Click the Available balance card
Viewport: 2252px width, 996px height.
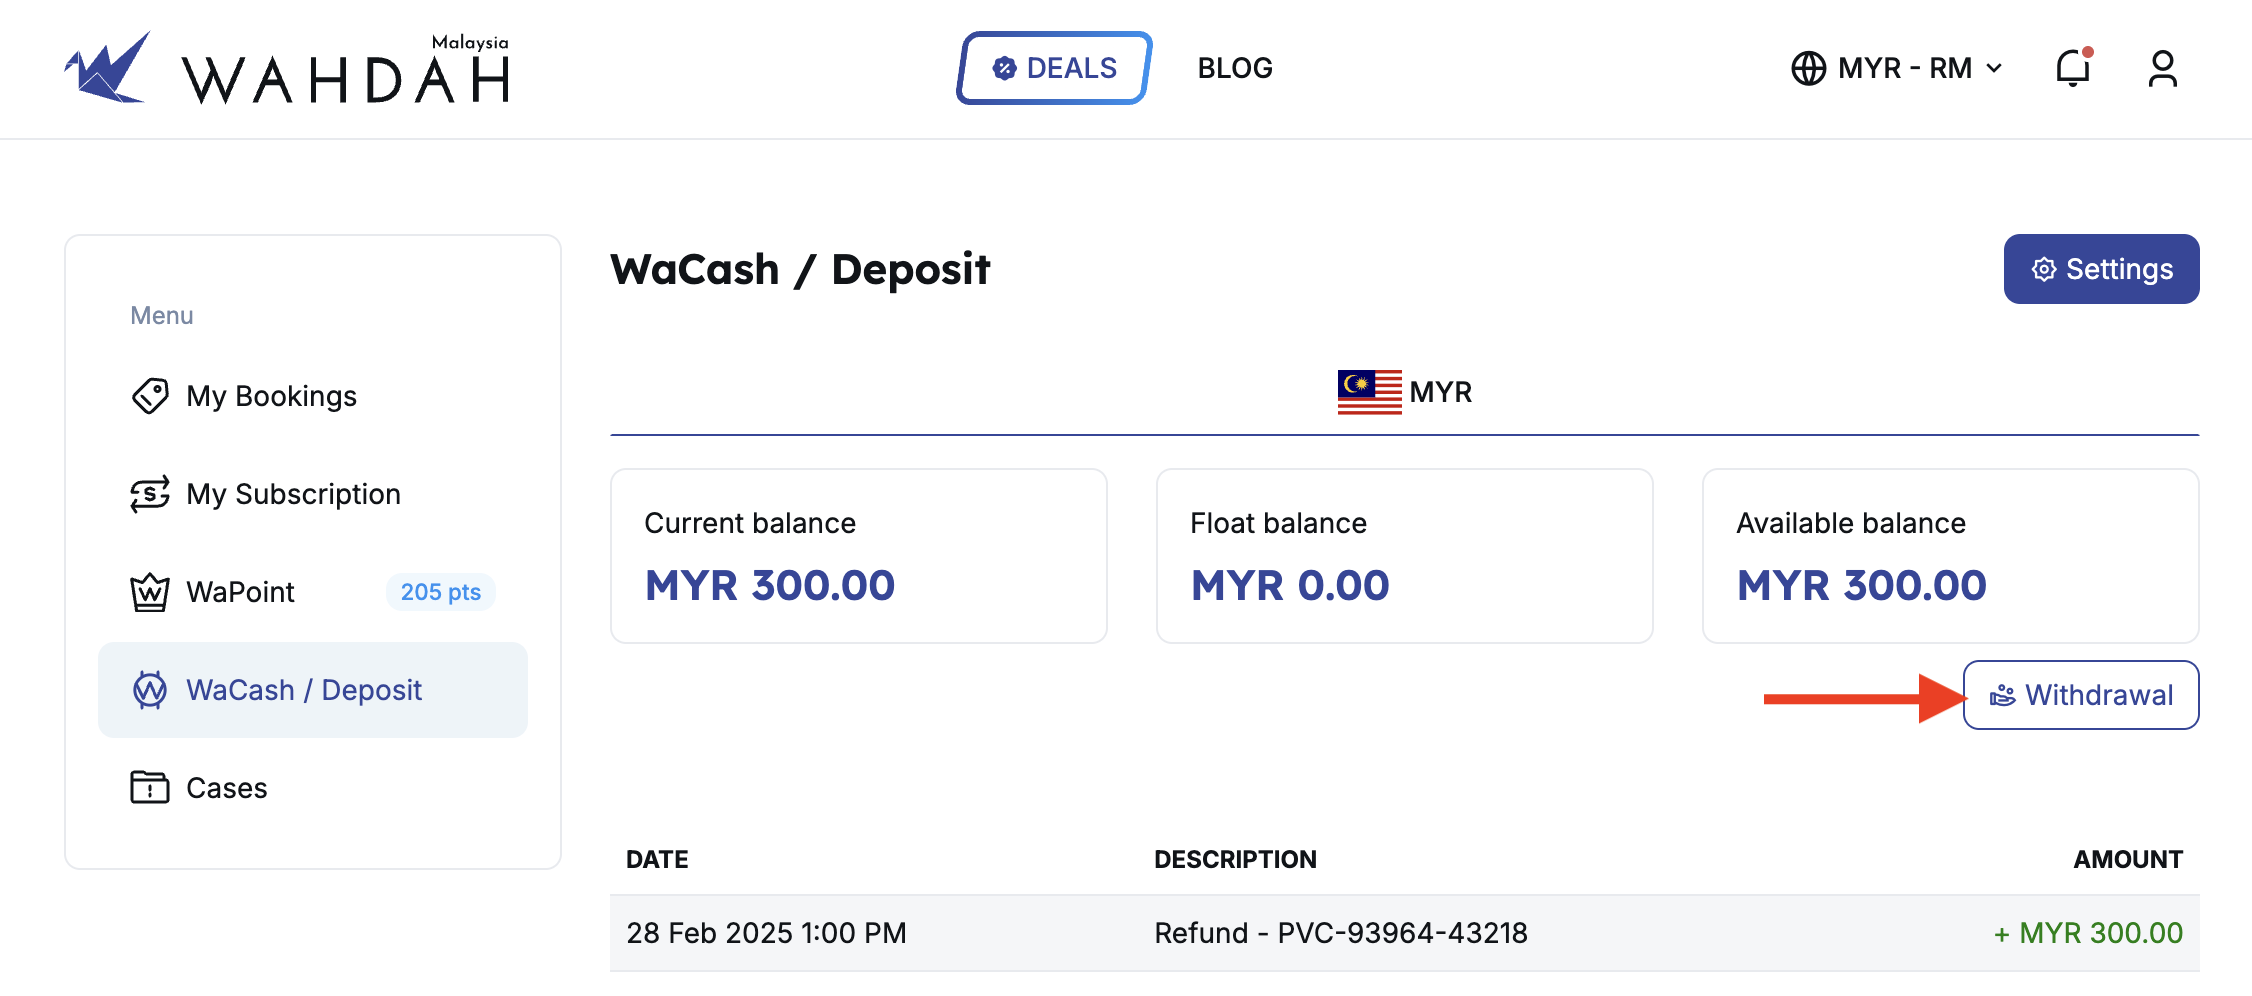click(1950, 556)
